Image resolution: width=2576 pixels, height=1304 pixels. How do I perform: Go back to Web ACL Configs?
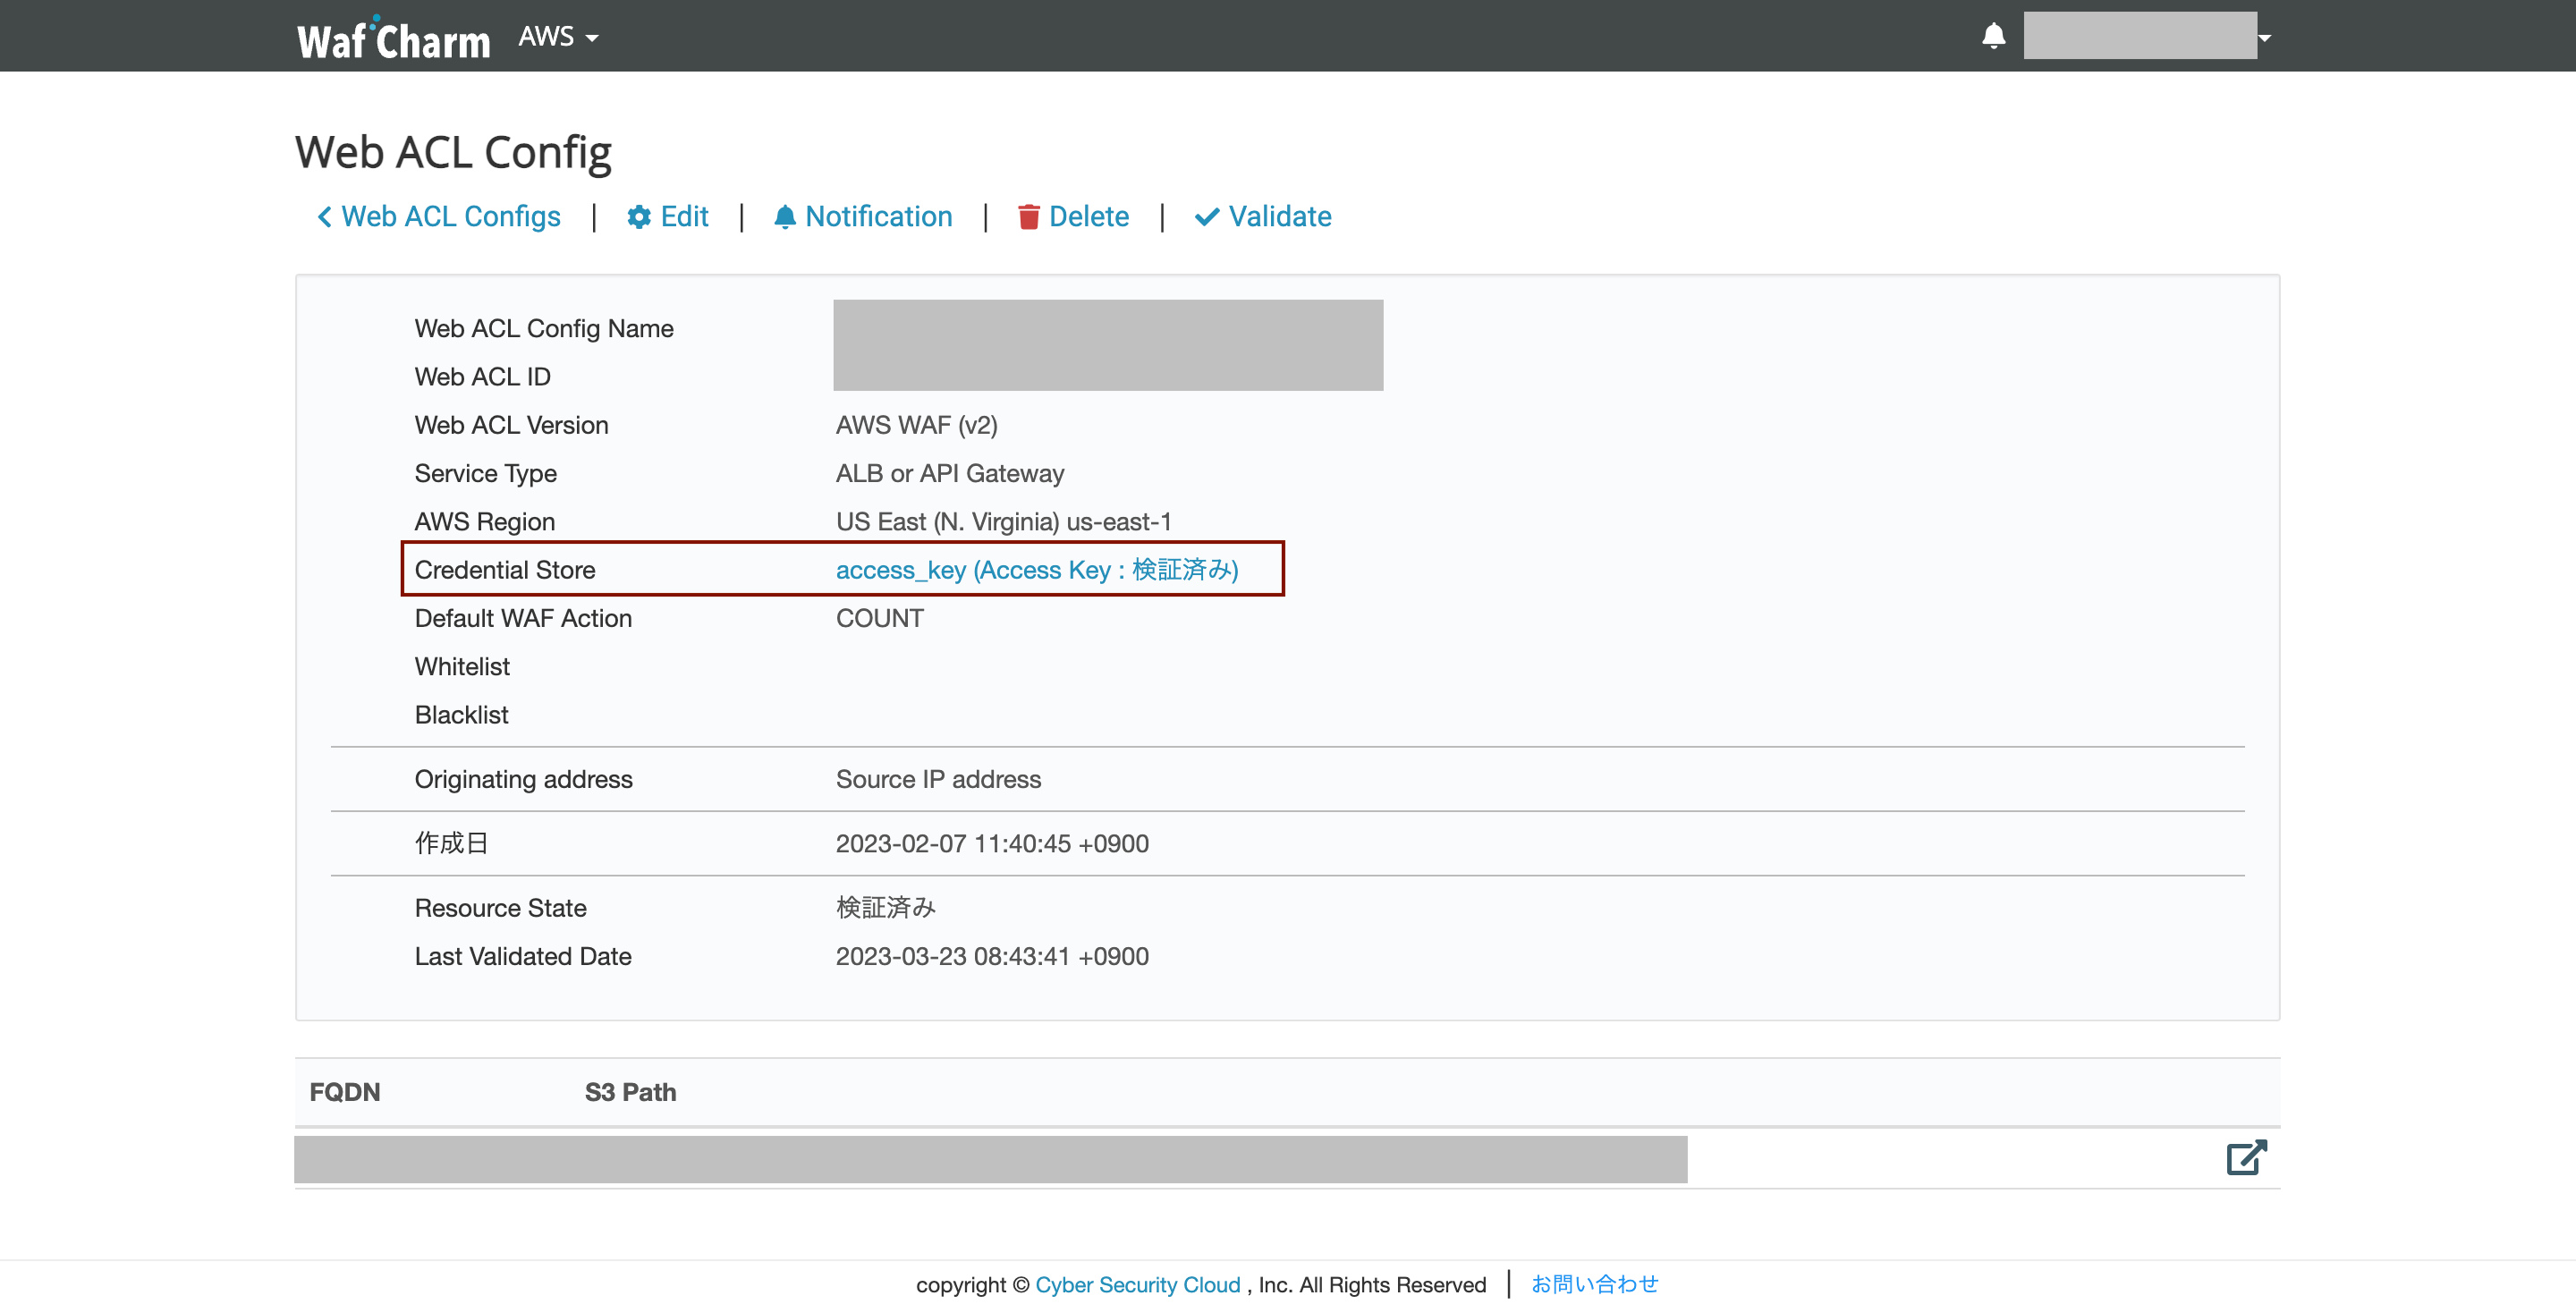[x=439, y=216]
